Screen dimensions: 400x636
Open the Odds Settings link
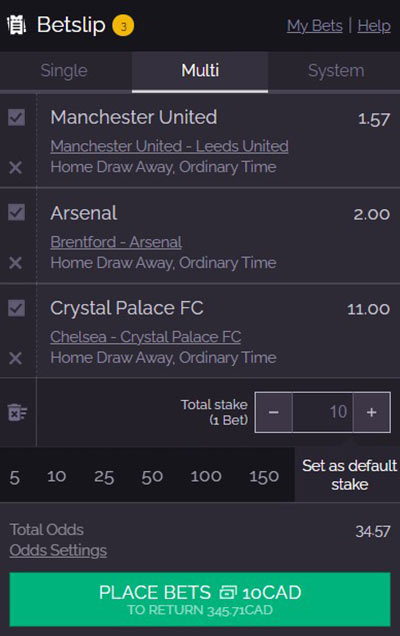point(58,550)
